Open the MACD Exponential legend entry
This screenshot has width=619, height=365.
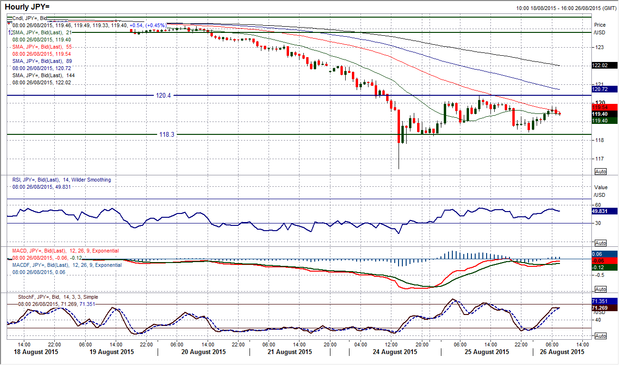(65, 251)
